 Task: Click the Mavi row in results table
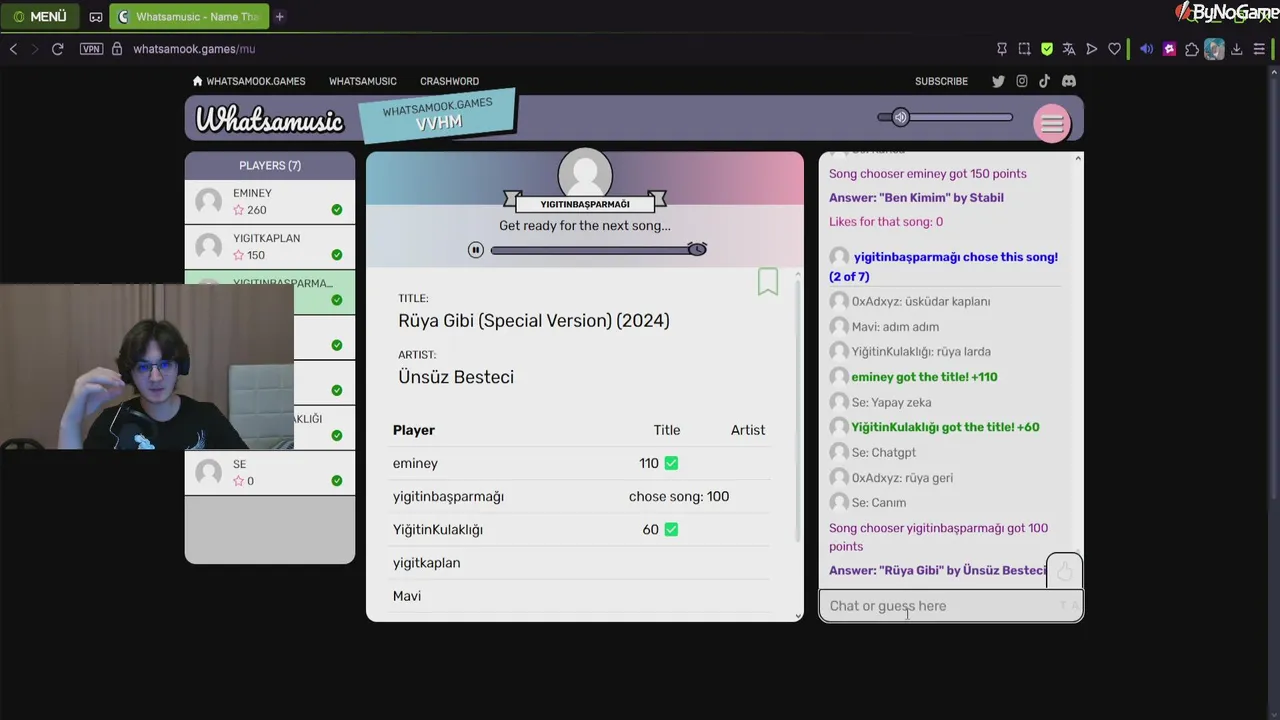point(581,596)
